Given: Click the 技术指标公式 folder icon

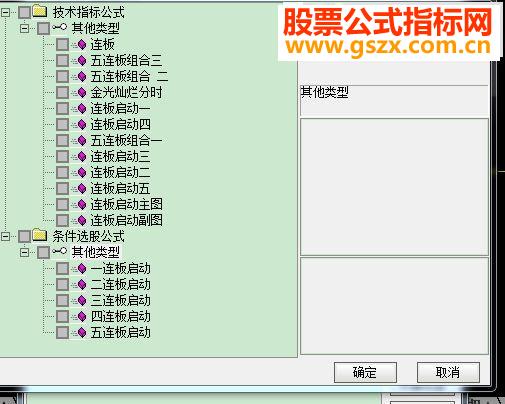Looking at the screenshot, I should coord(39,11).
